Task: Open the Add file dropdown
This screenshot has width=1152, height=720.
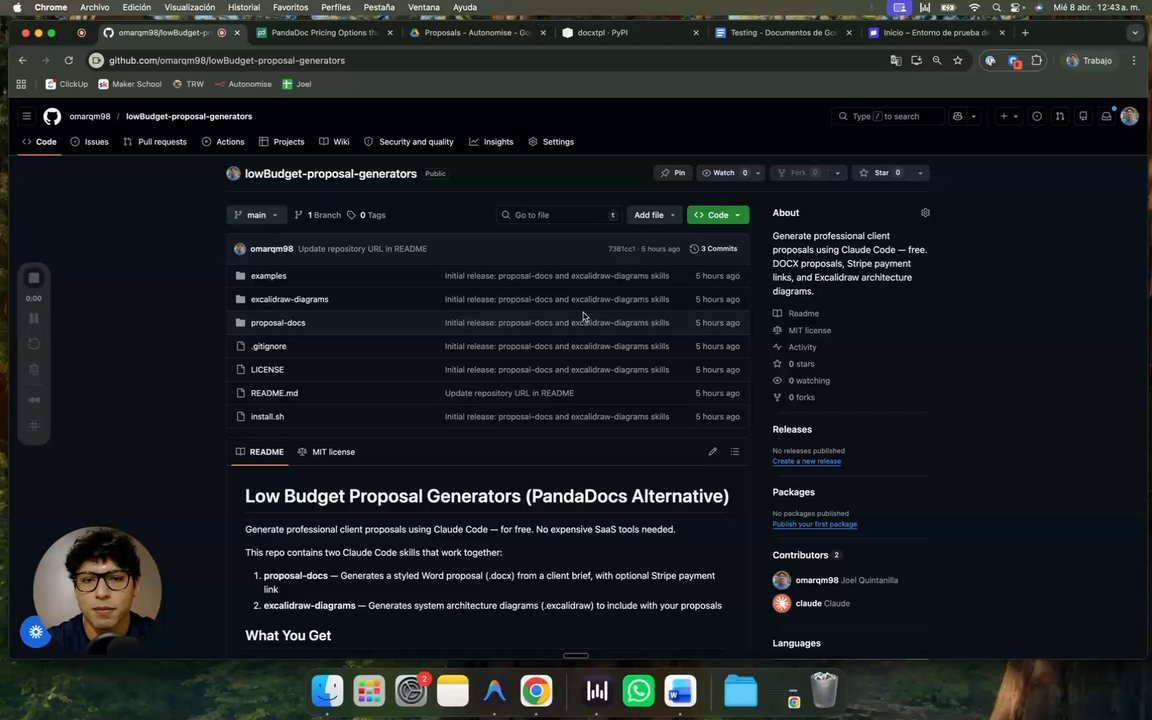Action: 654,215
